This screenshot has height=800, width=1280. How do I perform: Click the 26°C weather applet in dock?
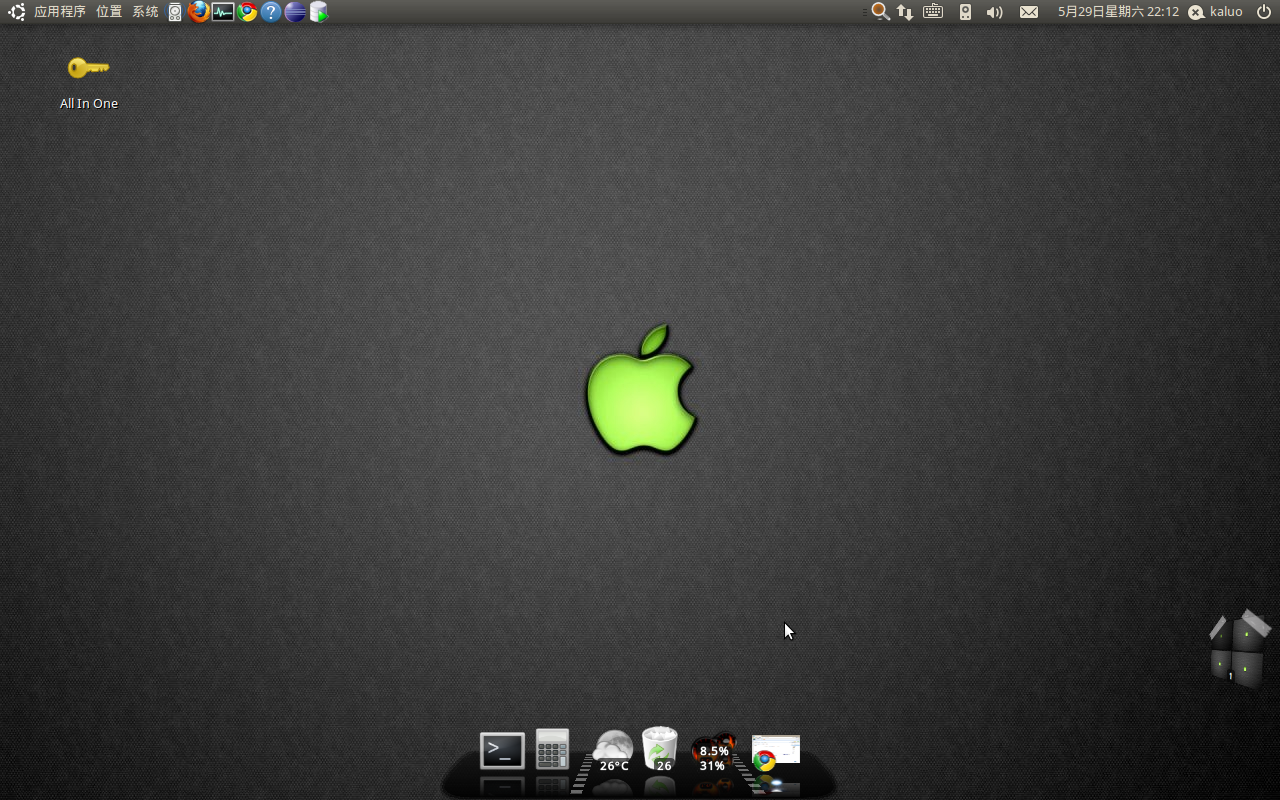pos(613,752)
